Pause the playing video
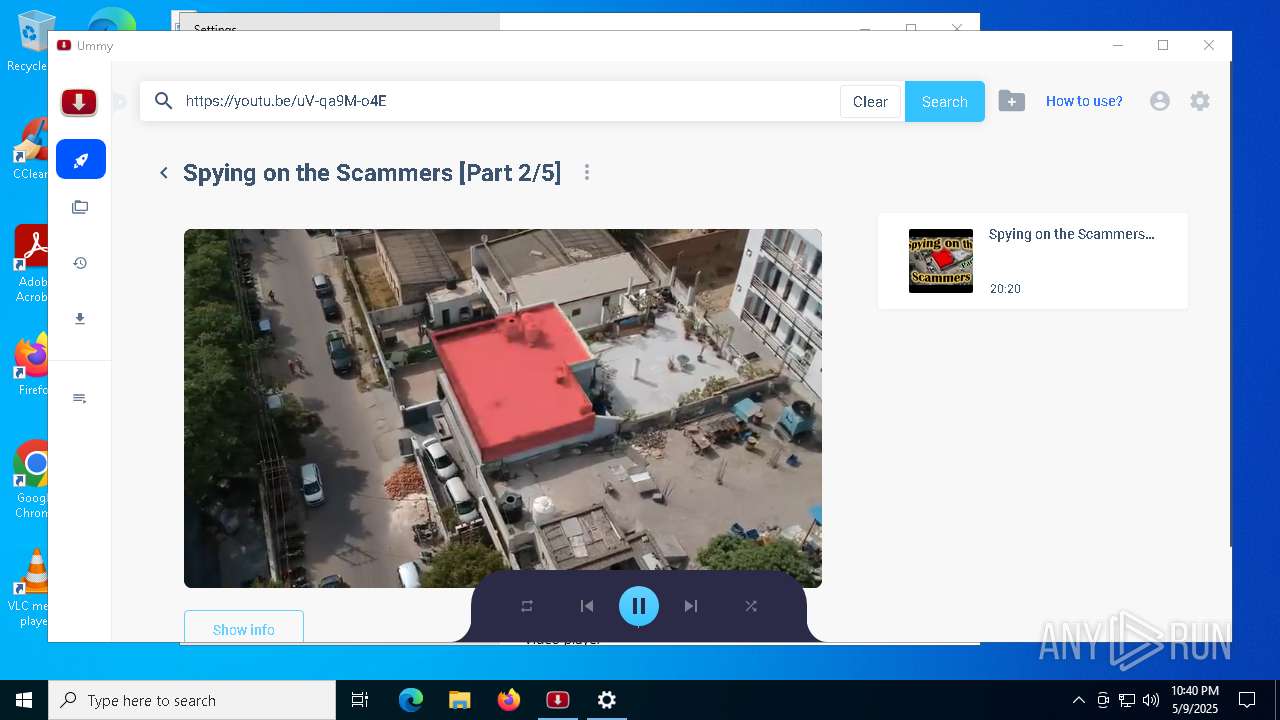Image resolution: width=1280 pixels, height=720 pixels. pyautogui.click(x=639, y=606)
